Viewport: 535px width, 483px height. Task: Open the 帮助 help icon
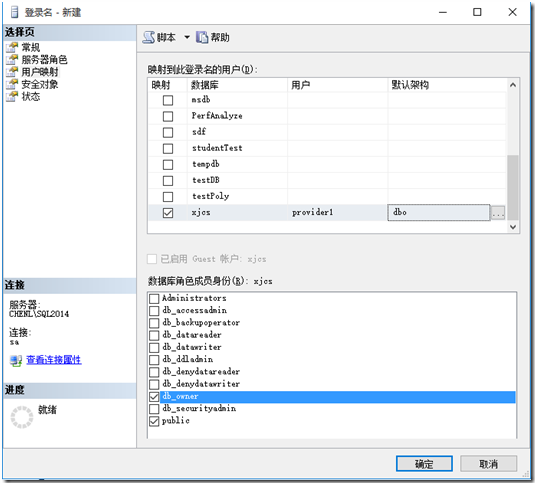pos(202,37)
